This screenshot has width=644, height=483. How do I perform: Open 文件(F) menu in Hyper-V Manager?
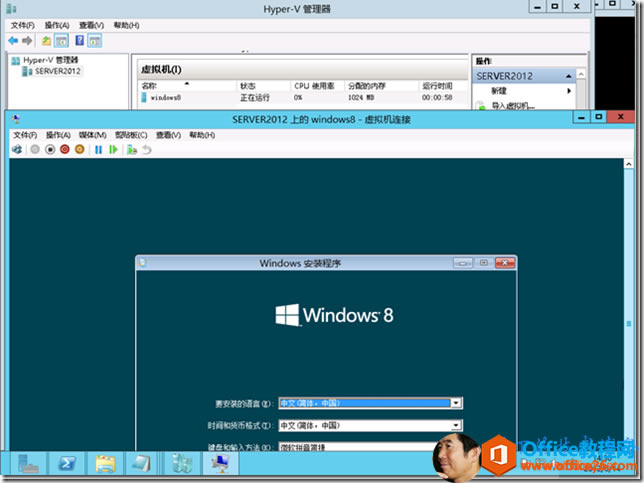tap(23, 25)
